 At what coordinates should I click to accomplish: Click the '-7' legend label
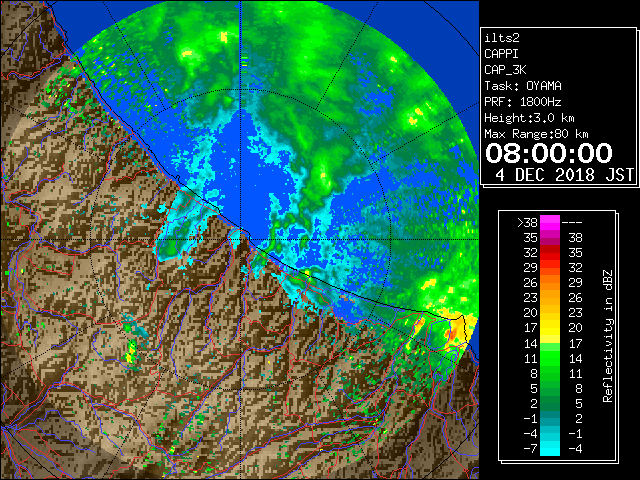[x=530, y=448]
